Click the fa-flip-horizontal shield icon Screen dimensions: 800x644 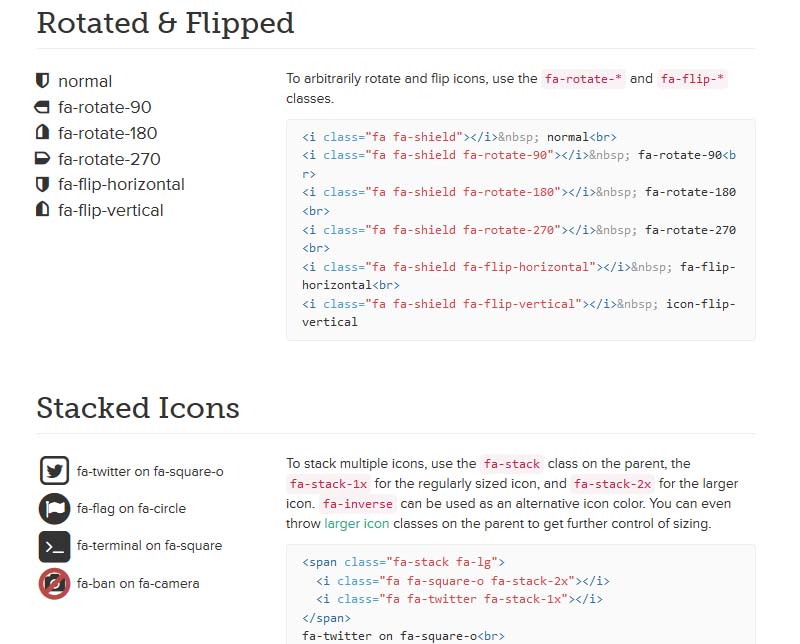42,185
